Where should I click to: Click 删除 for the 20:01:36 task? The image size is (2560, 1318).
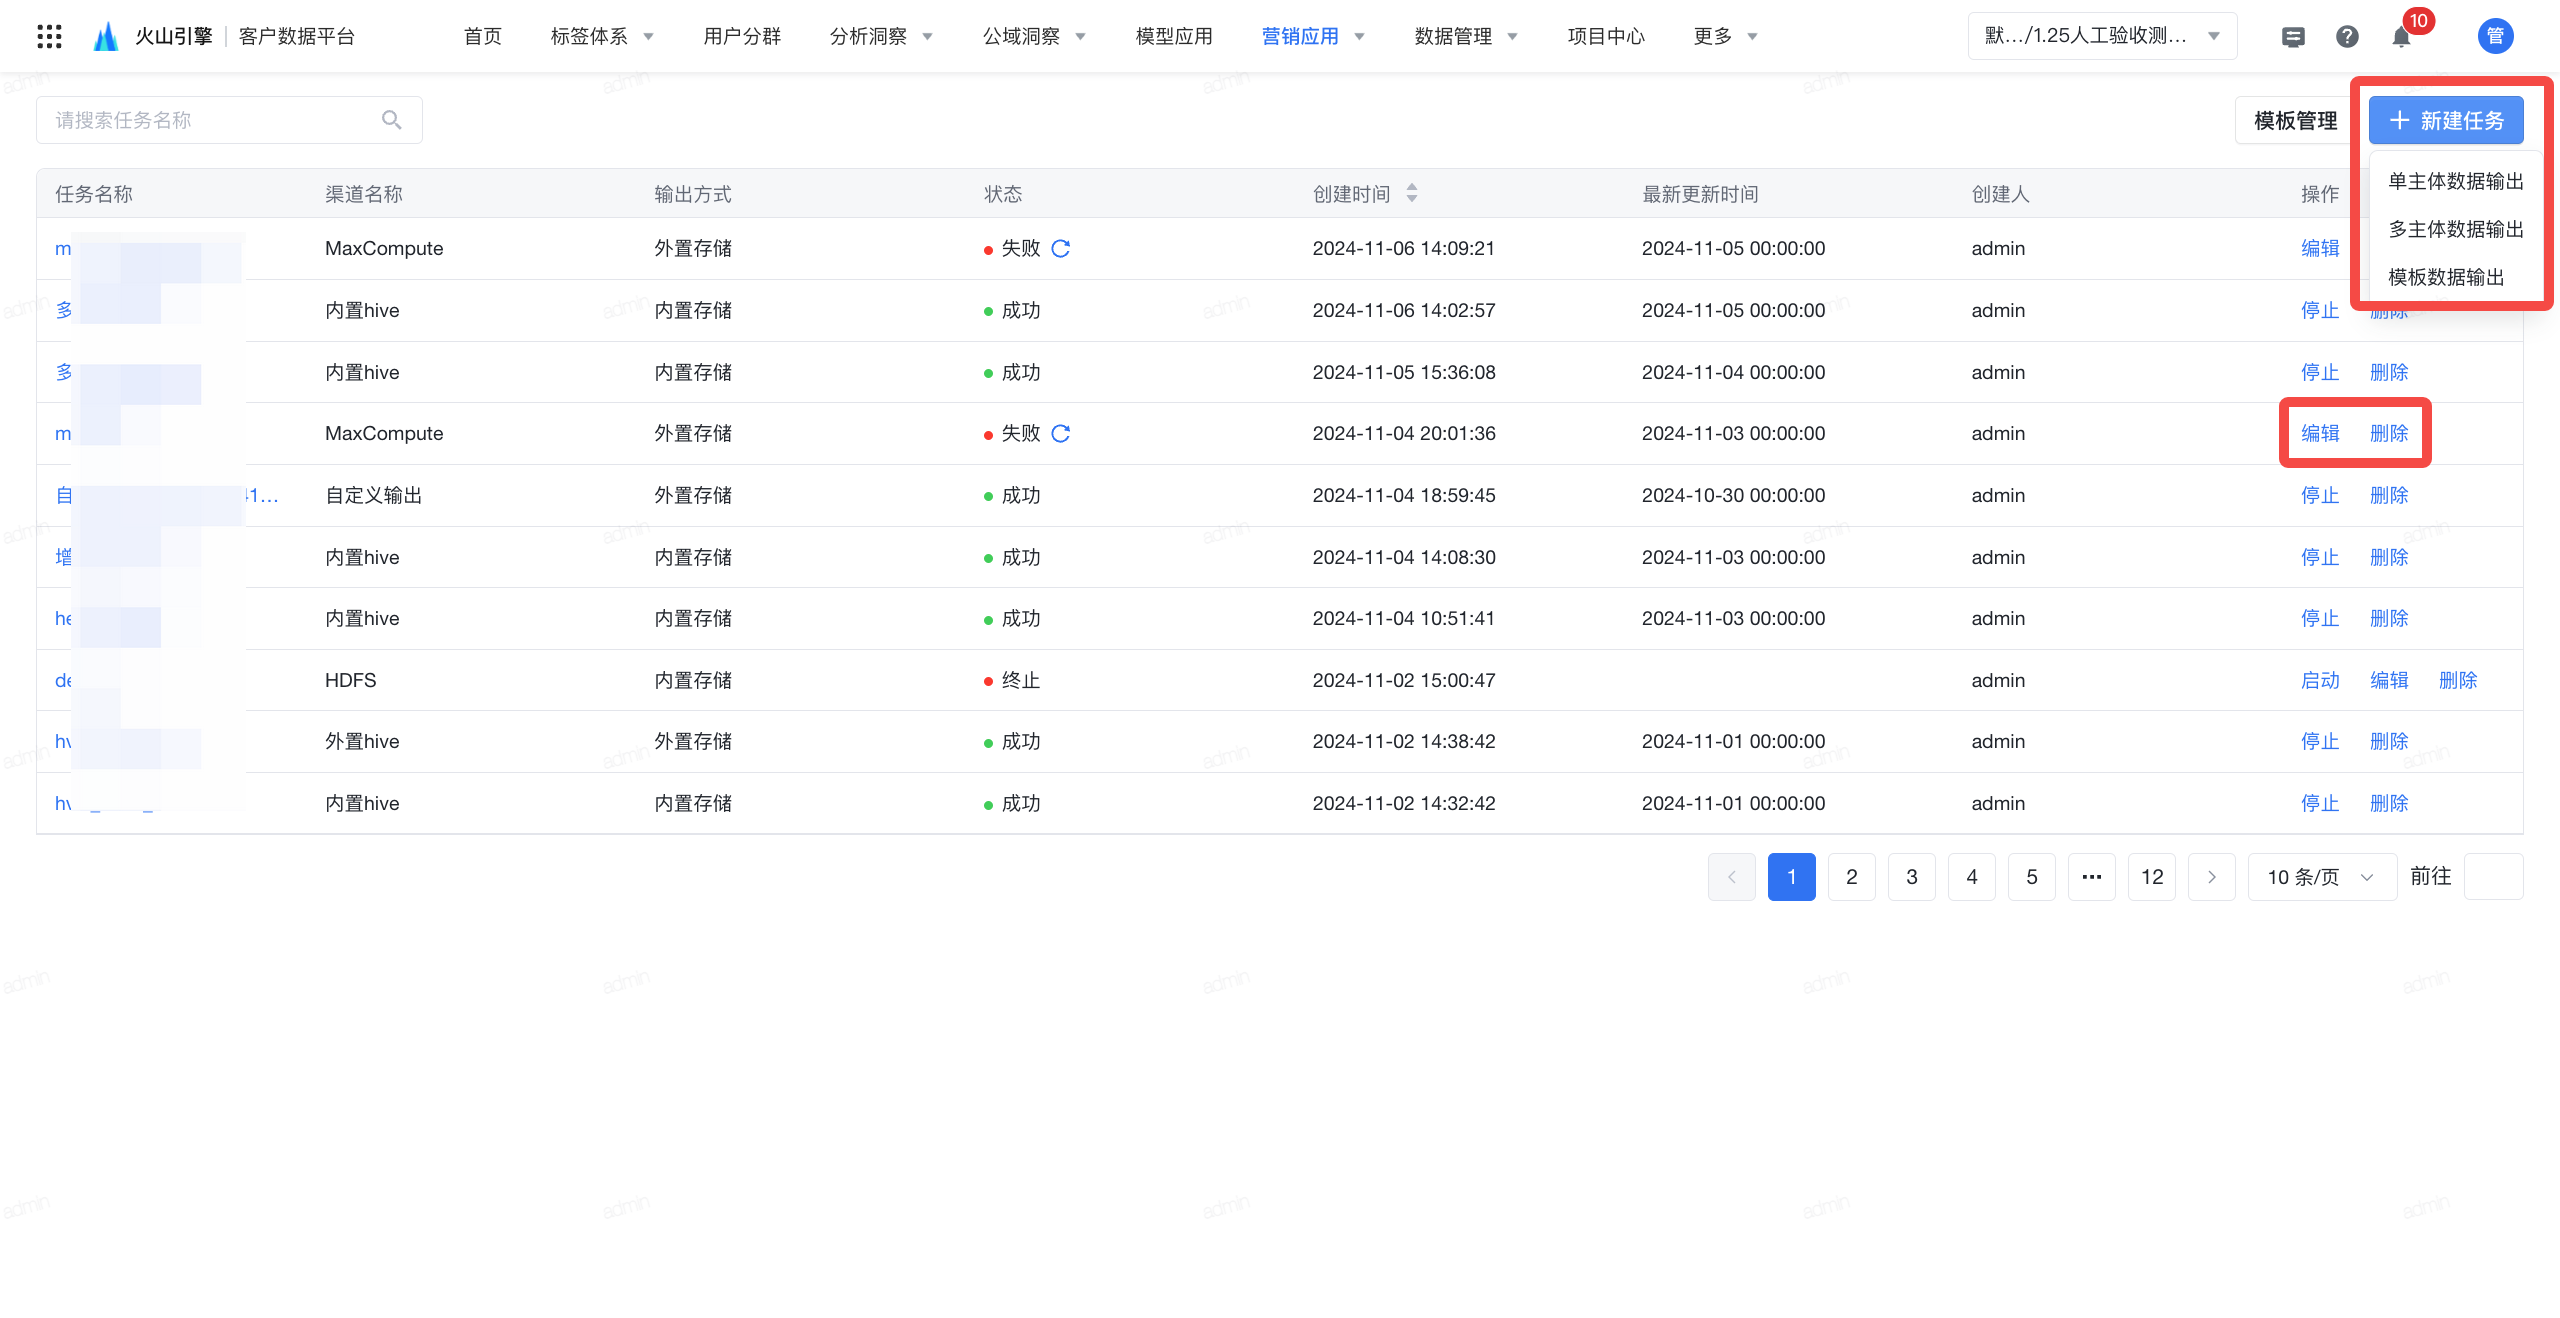pos(2389,433)
